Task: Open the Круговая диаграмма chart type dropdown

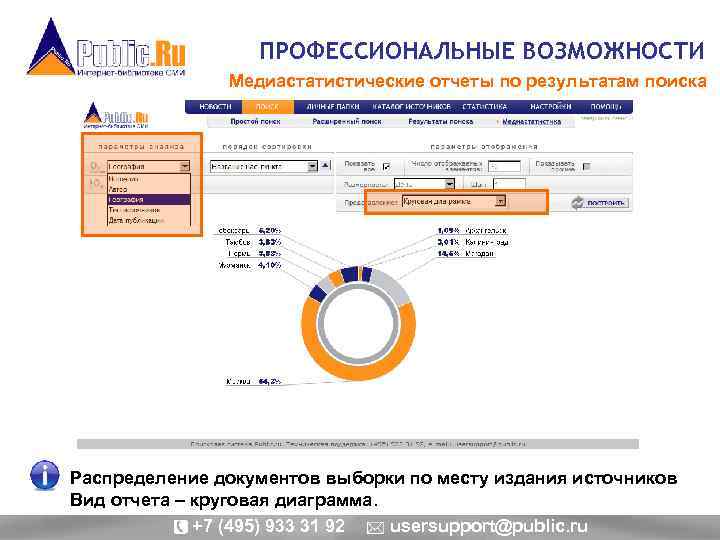Action: 454,202
